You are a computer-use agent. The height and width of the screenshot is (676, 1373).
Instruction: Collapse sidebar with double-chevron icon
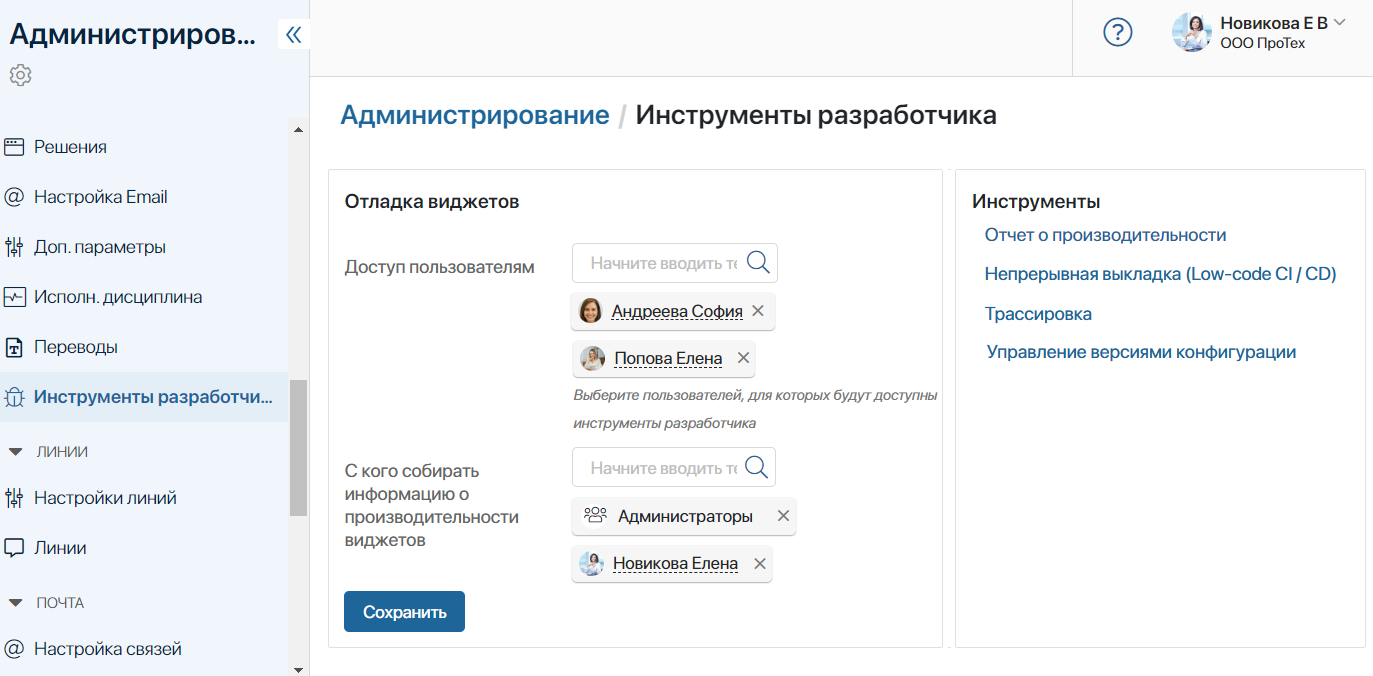point(293,35)
